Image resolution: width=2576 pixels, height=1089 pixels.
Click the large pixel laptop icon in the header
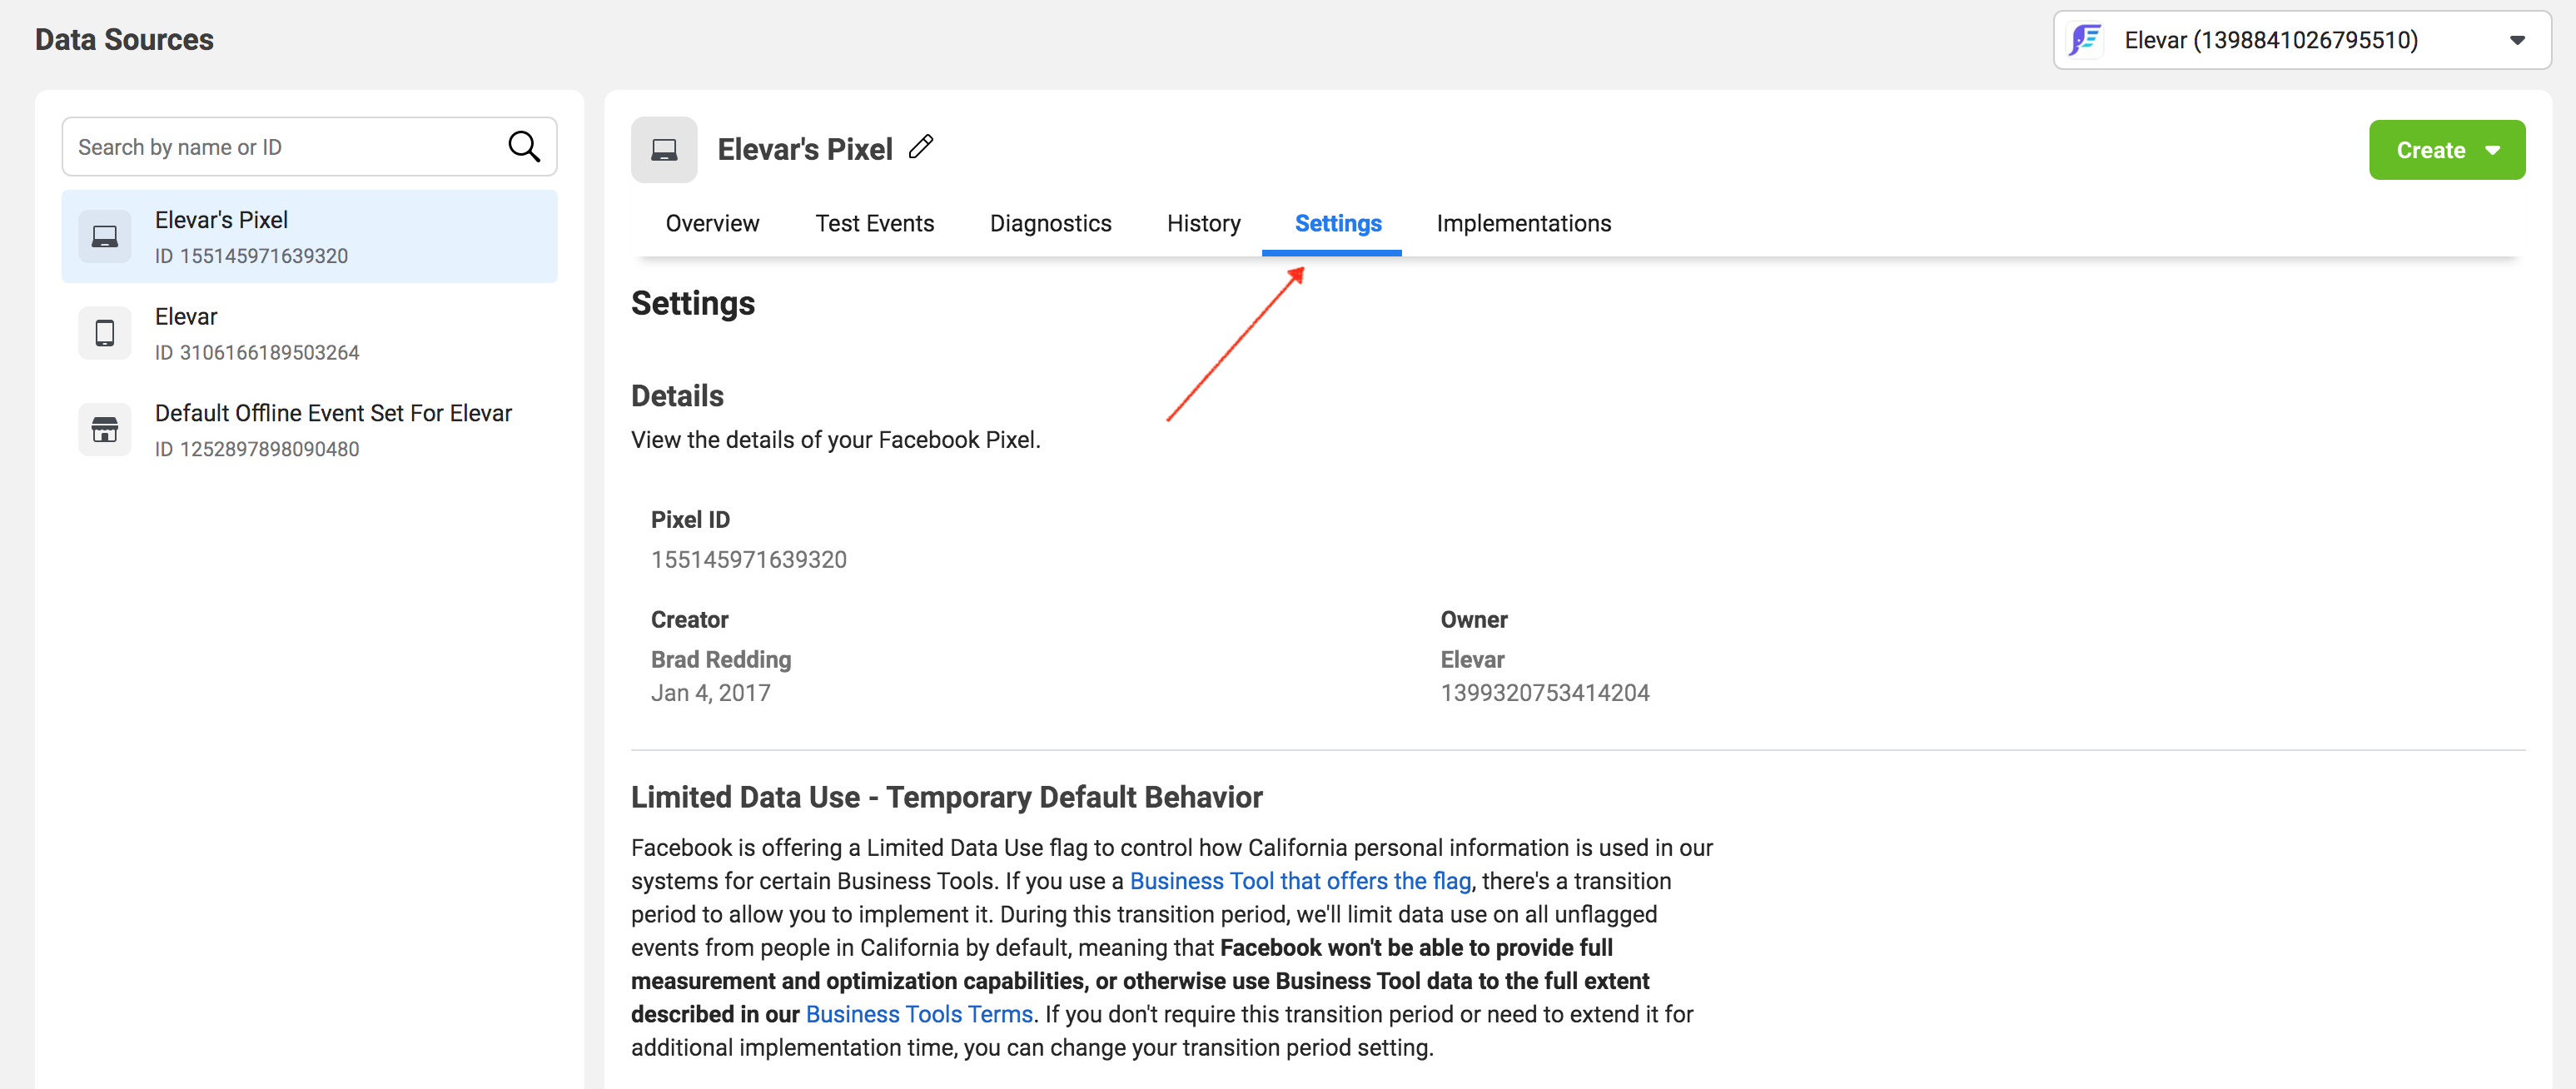(664, 150)
